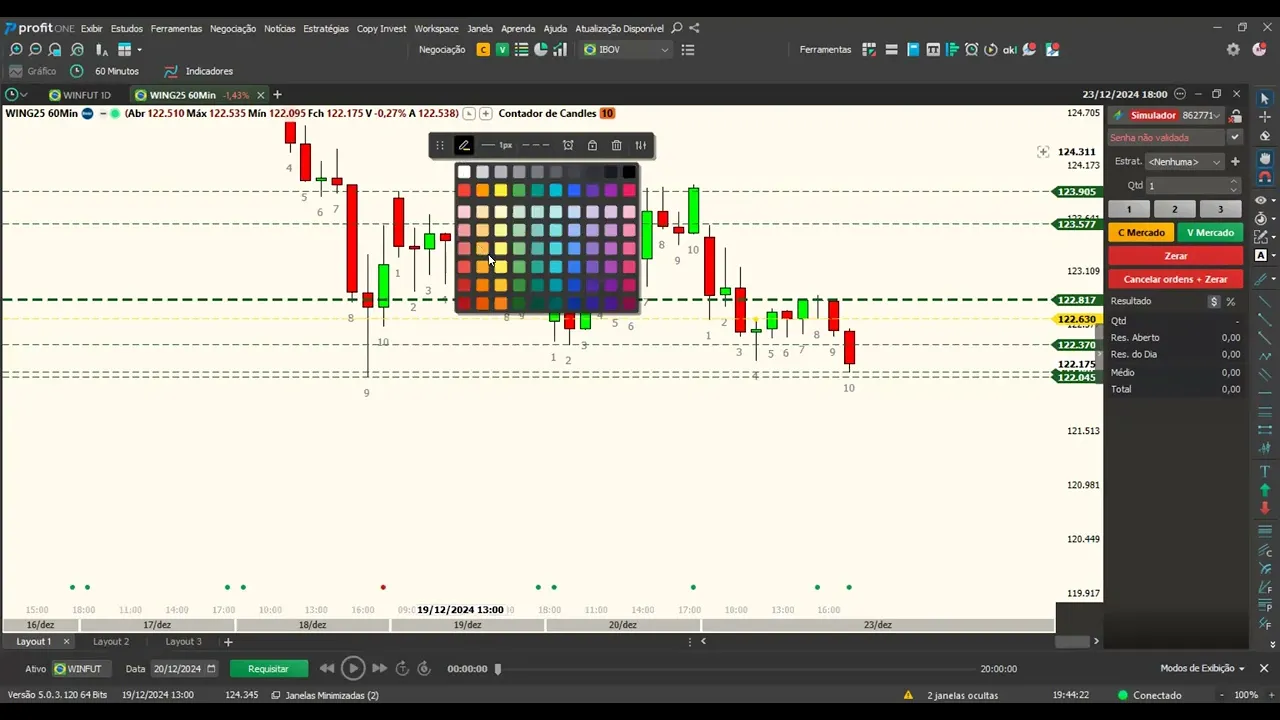Open the Workspace menu
This screenshot has width=1280, height=720.
tap(436, 29)
